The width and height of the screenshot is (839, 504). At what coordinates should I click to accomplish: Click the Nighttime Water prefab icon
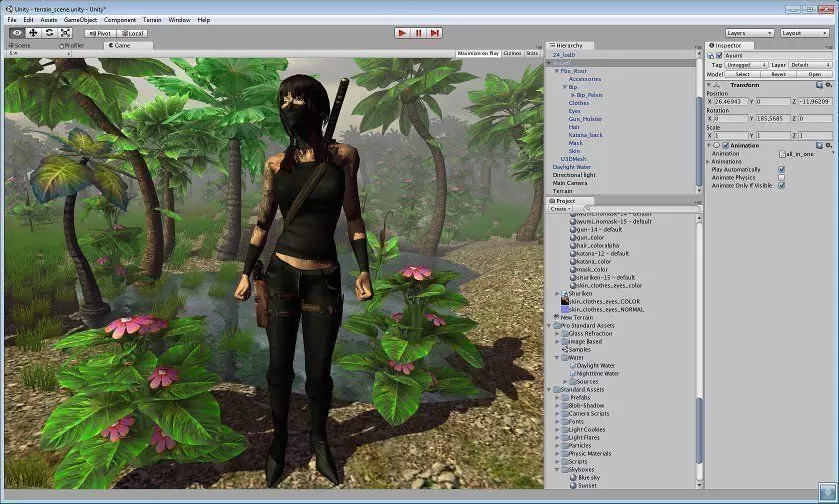coord(573,373)
